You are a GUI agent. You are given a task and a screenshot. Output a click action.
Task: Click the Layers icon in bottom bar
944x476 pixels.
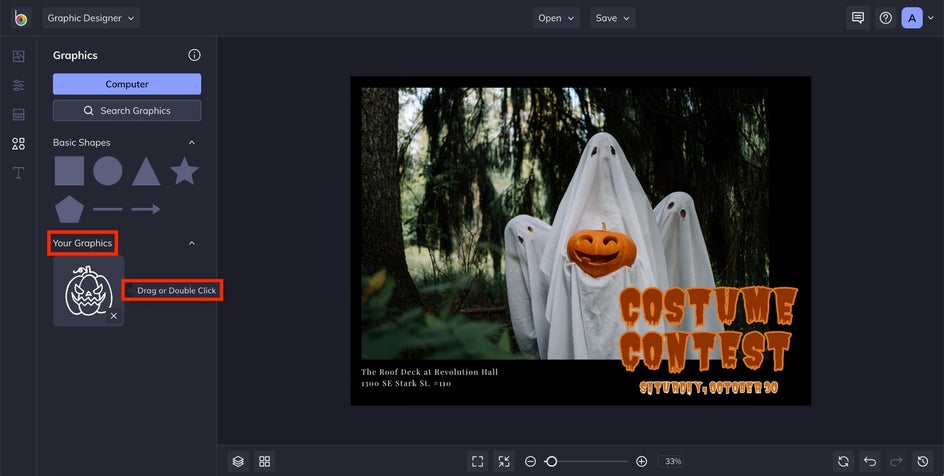coord(238,461)
